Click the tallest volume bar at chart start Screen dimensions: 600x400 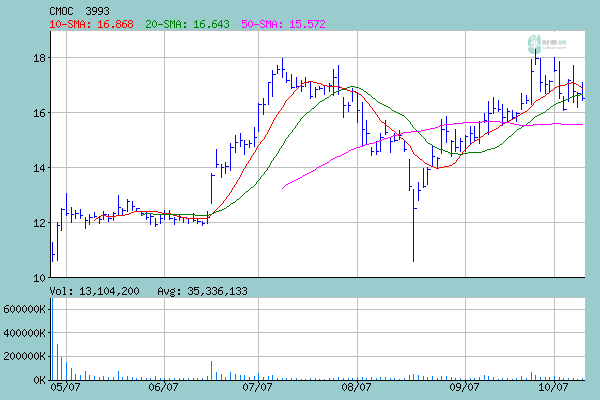52,340
